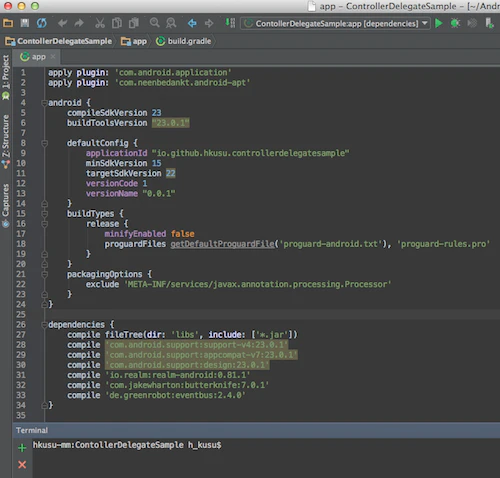Click in the terminal prompt line

(127, 445)
